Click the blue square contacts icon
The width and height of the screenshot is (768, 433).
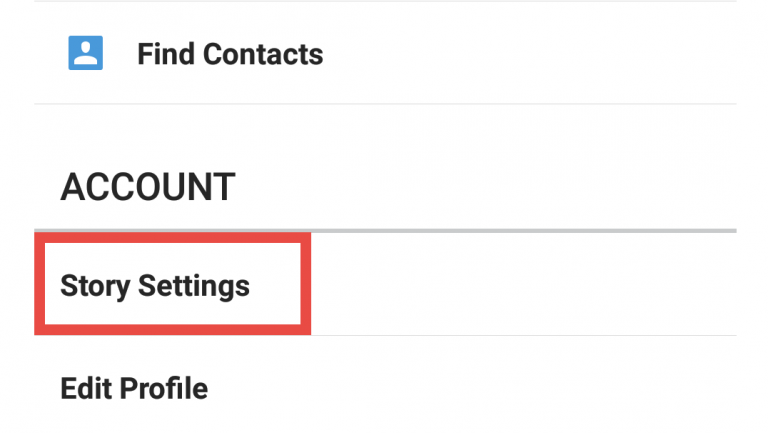[x=86, y=53]
